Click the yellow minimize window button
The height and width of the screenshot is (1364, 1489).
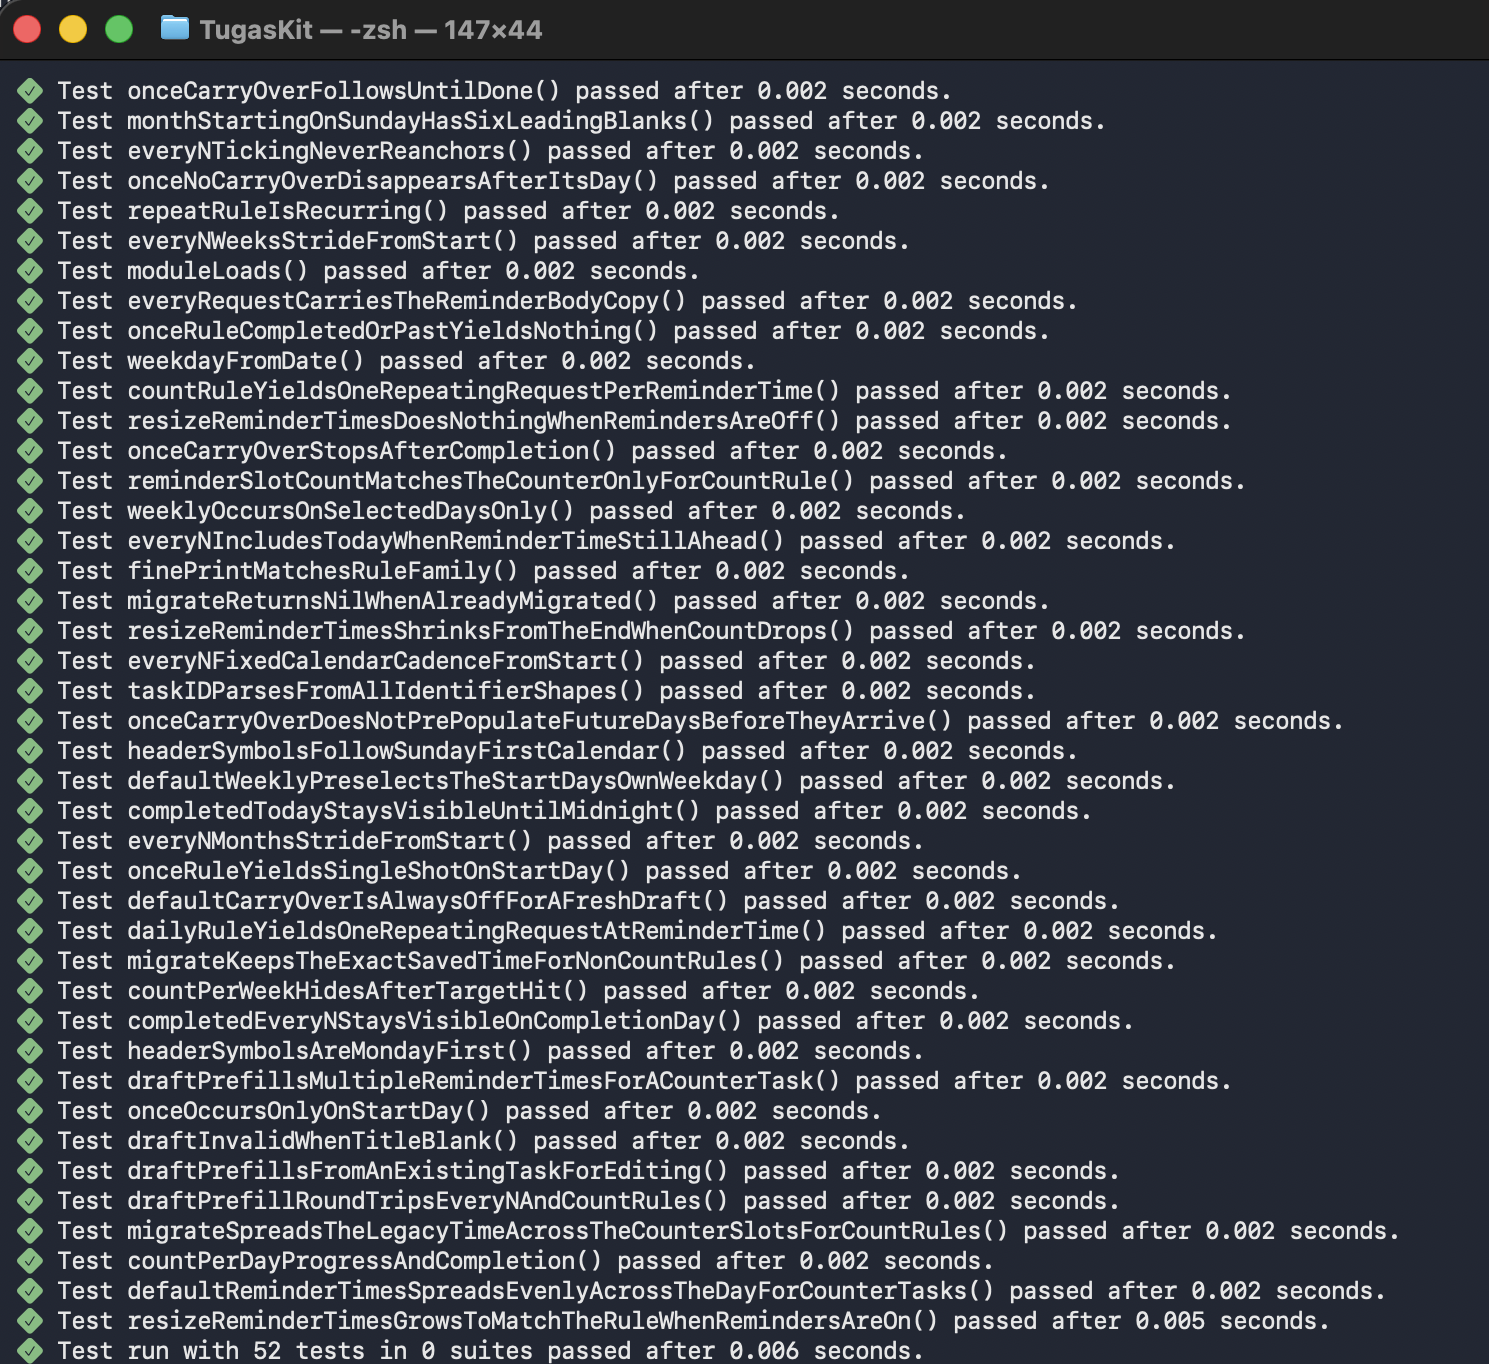pos(73,30)
